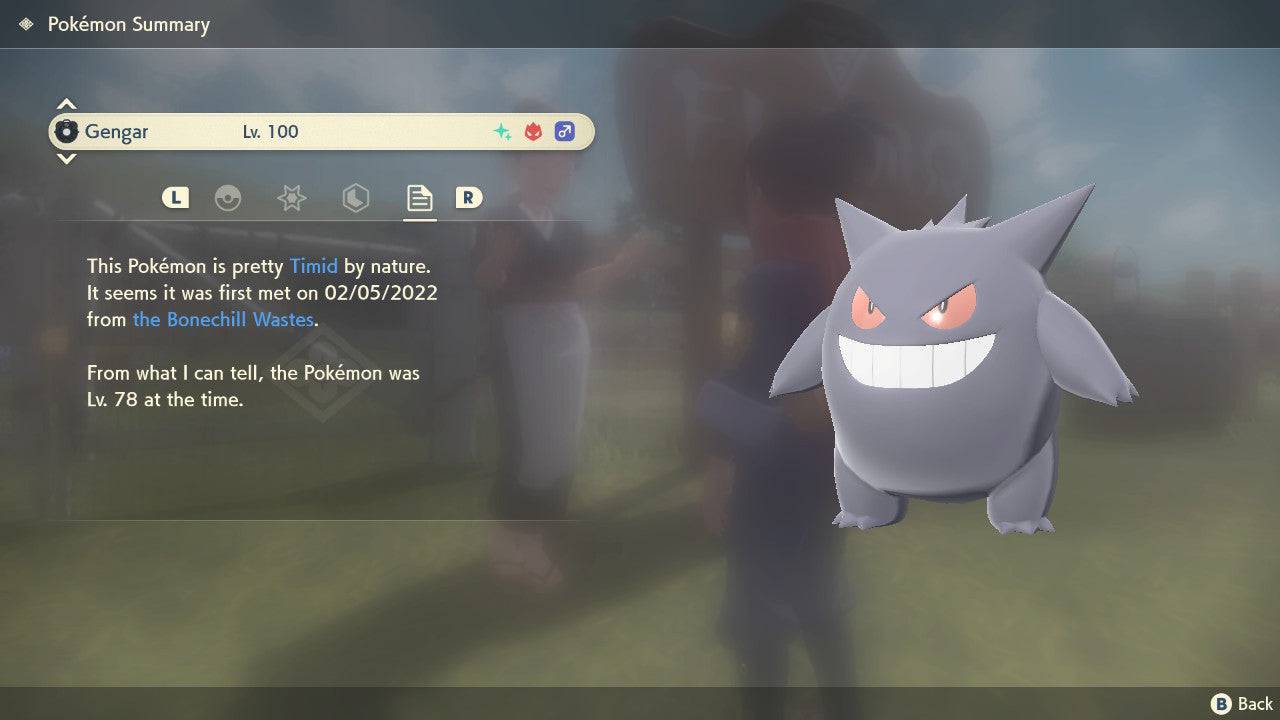Open the star-shaped stats tab

[291, 198]
